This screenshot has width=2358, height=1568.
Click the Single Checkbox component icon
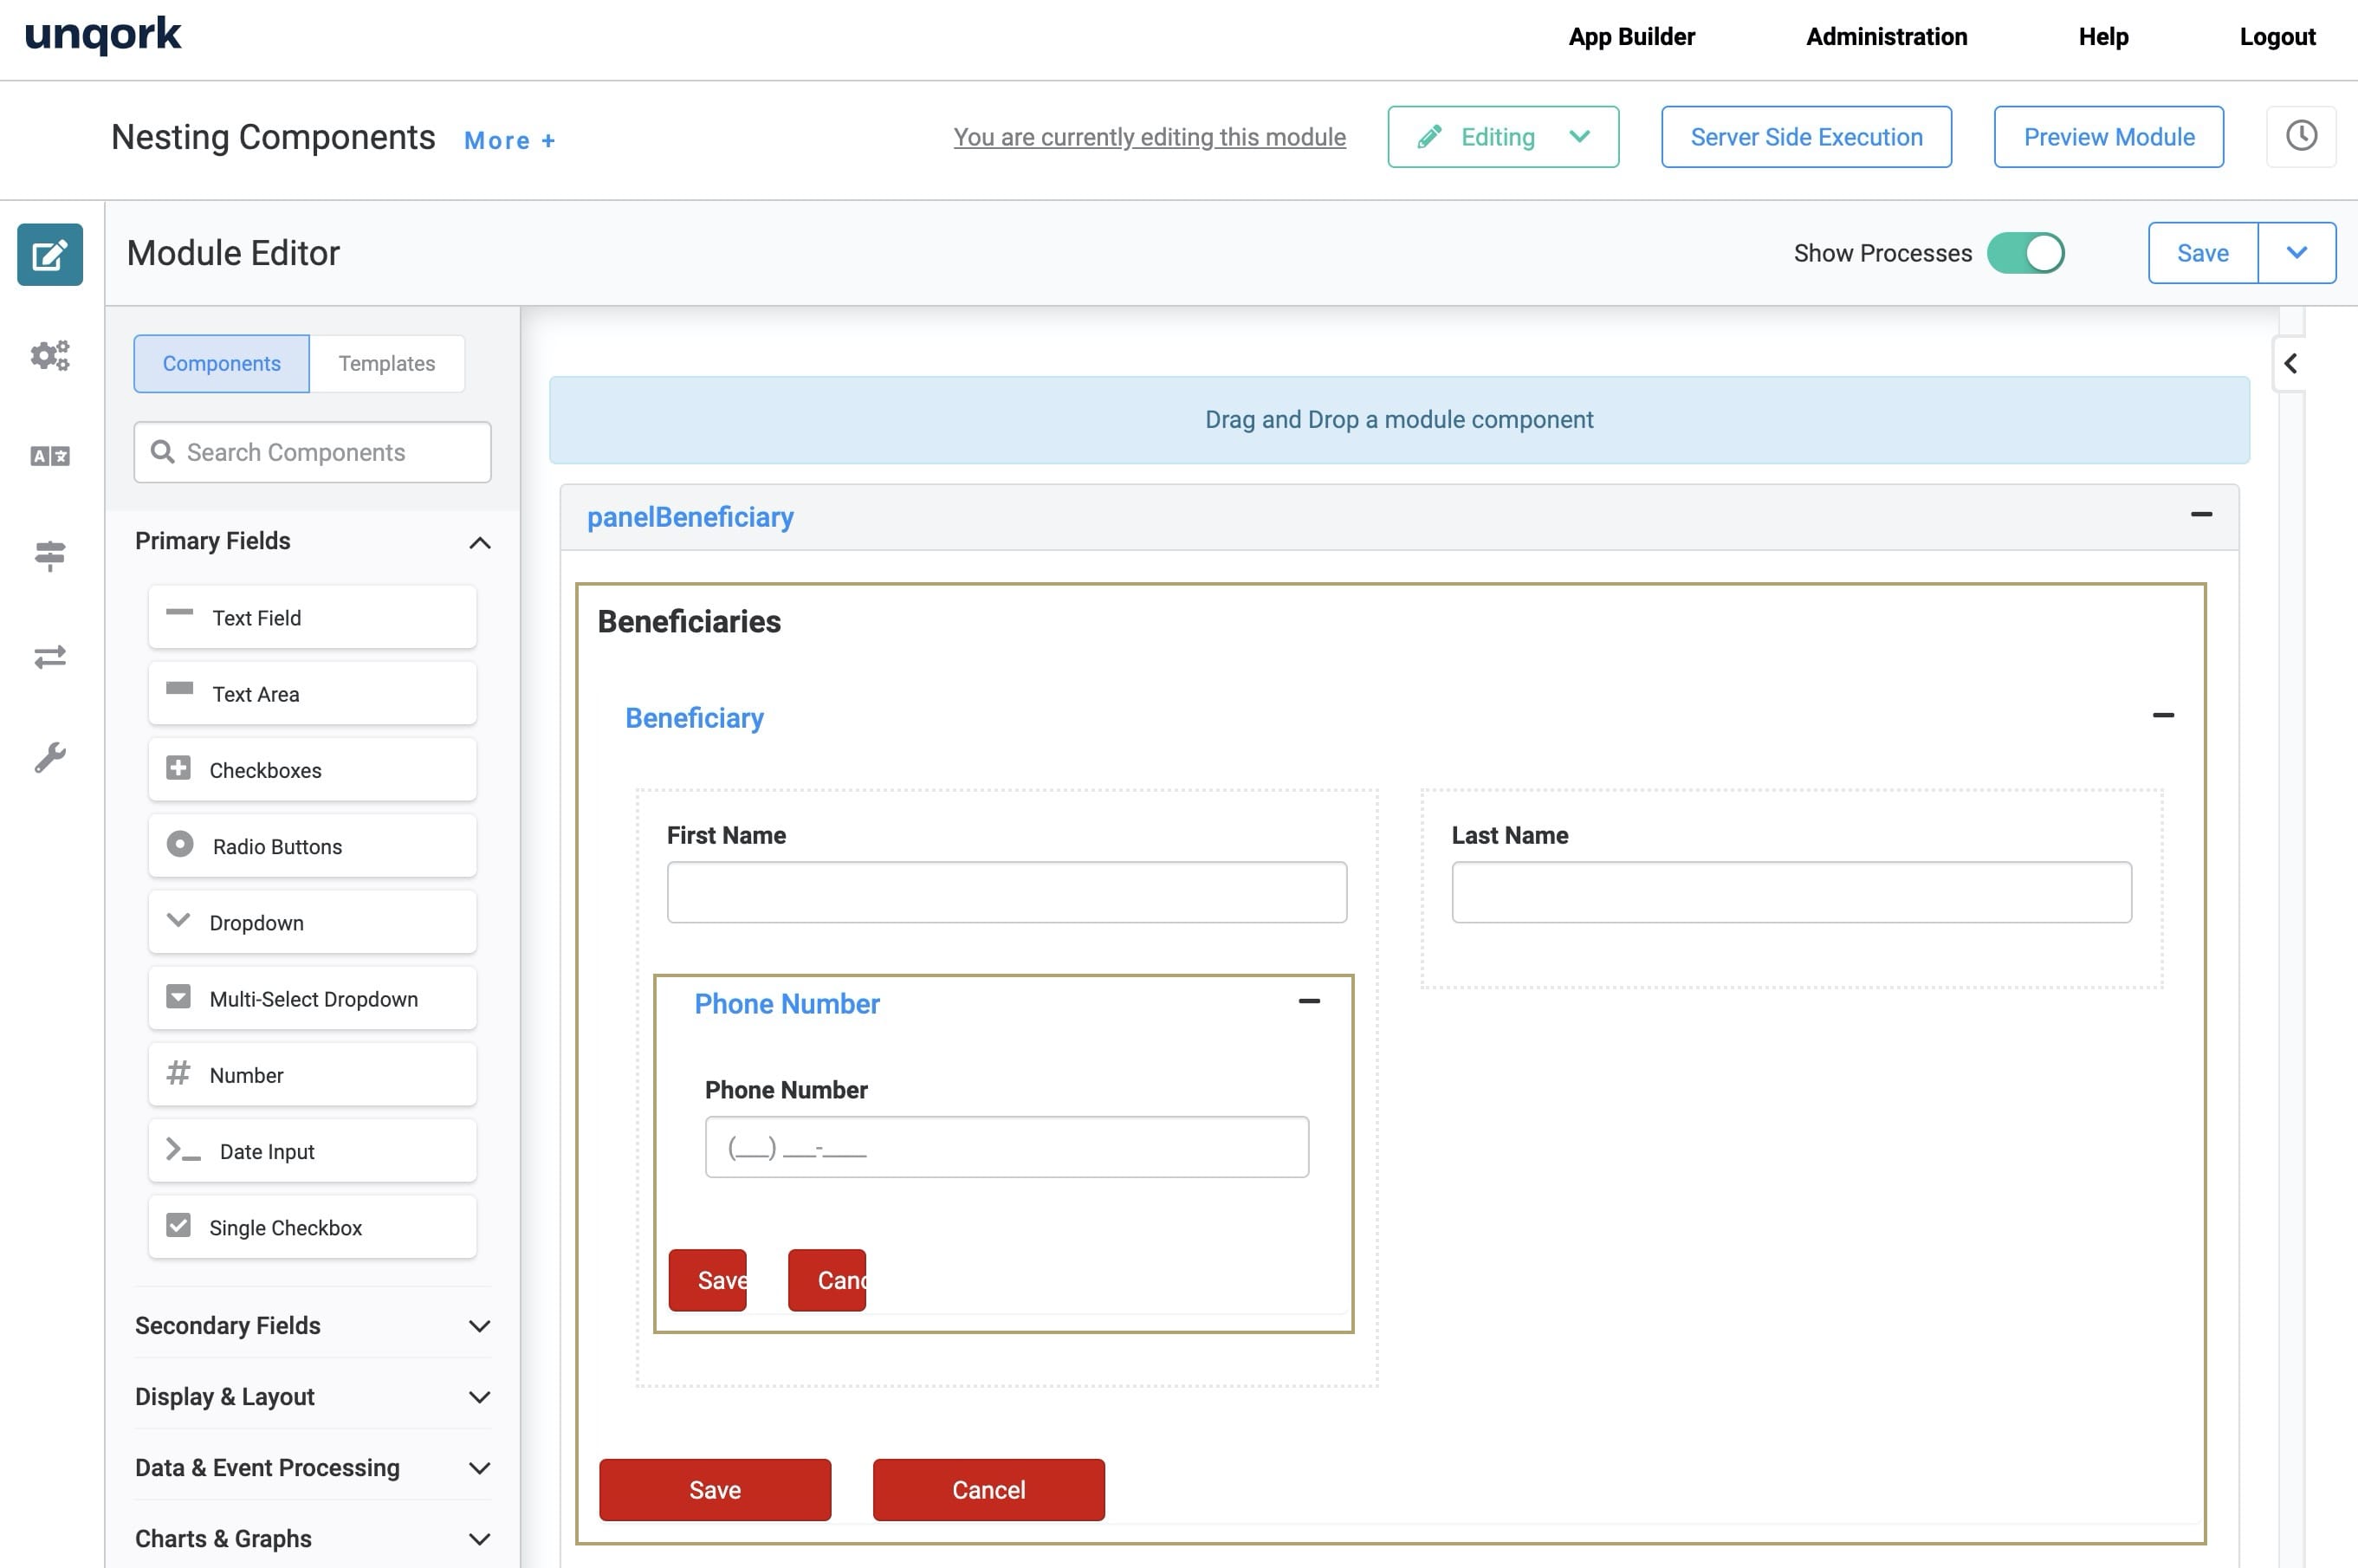[x=178, y=1225]
